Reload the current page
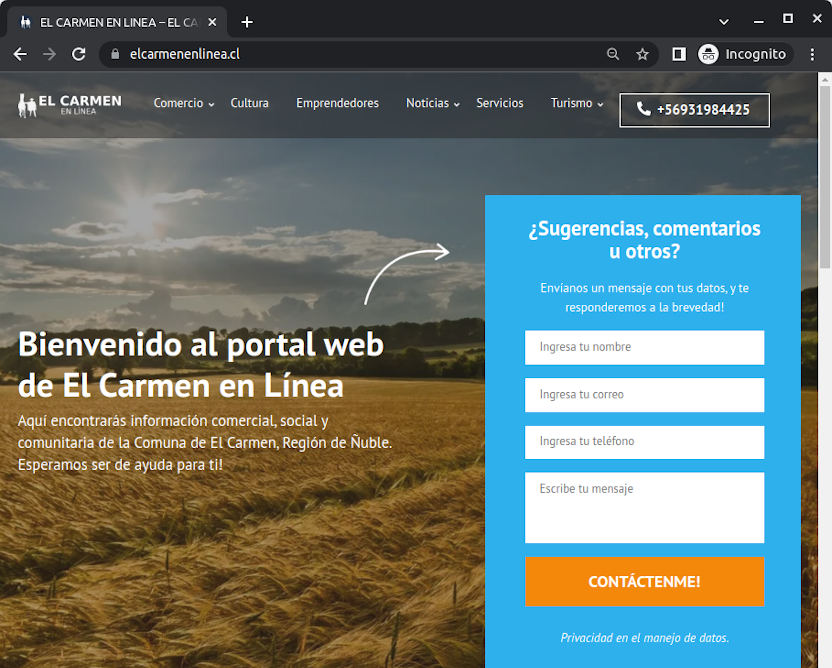This screenshot has width=832, height=668. pos(79,54)
